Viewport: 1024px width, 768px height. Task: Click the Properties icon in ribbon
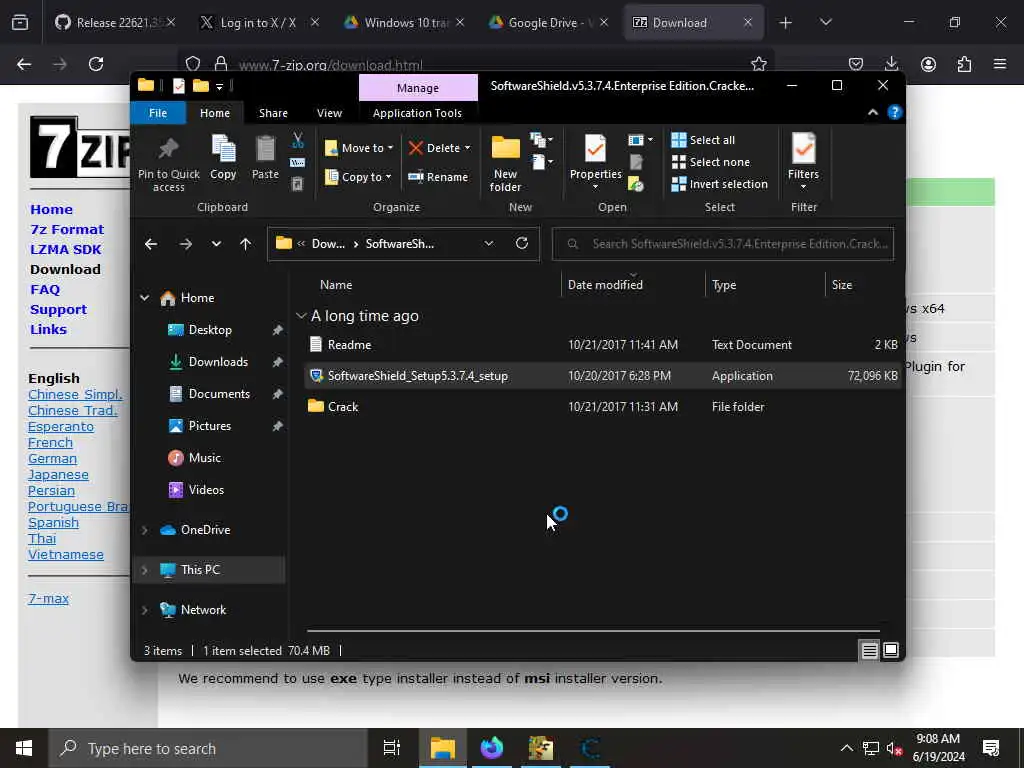click(x=596, y=148)
